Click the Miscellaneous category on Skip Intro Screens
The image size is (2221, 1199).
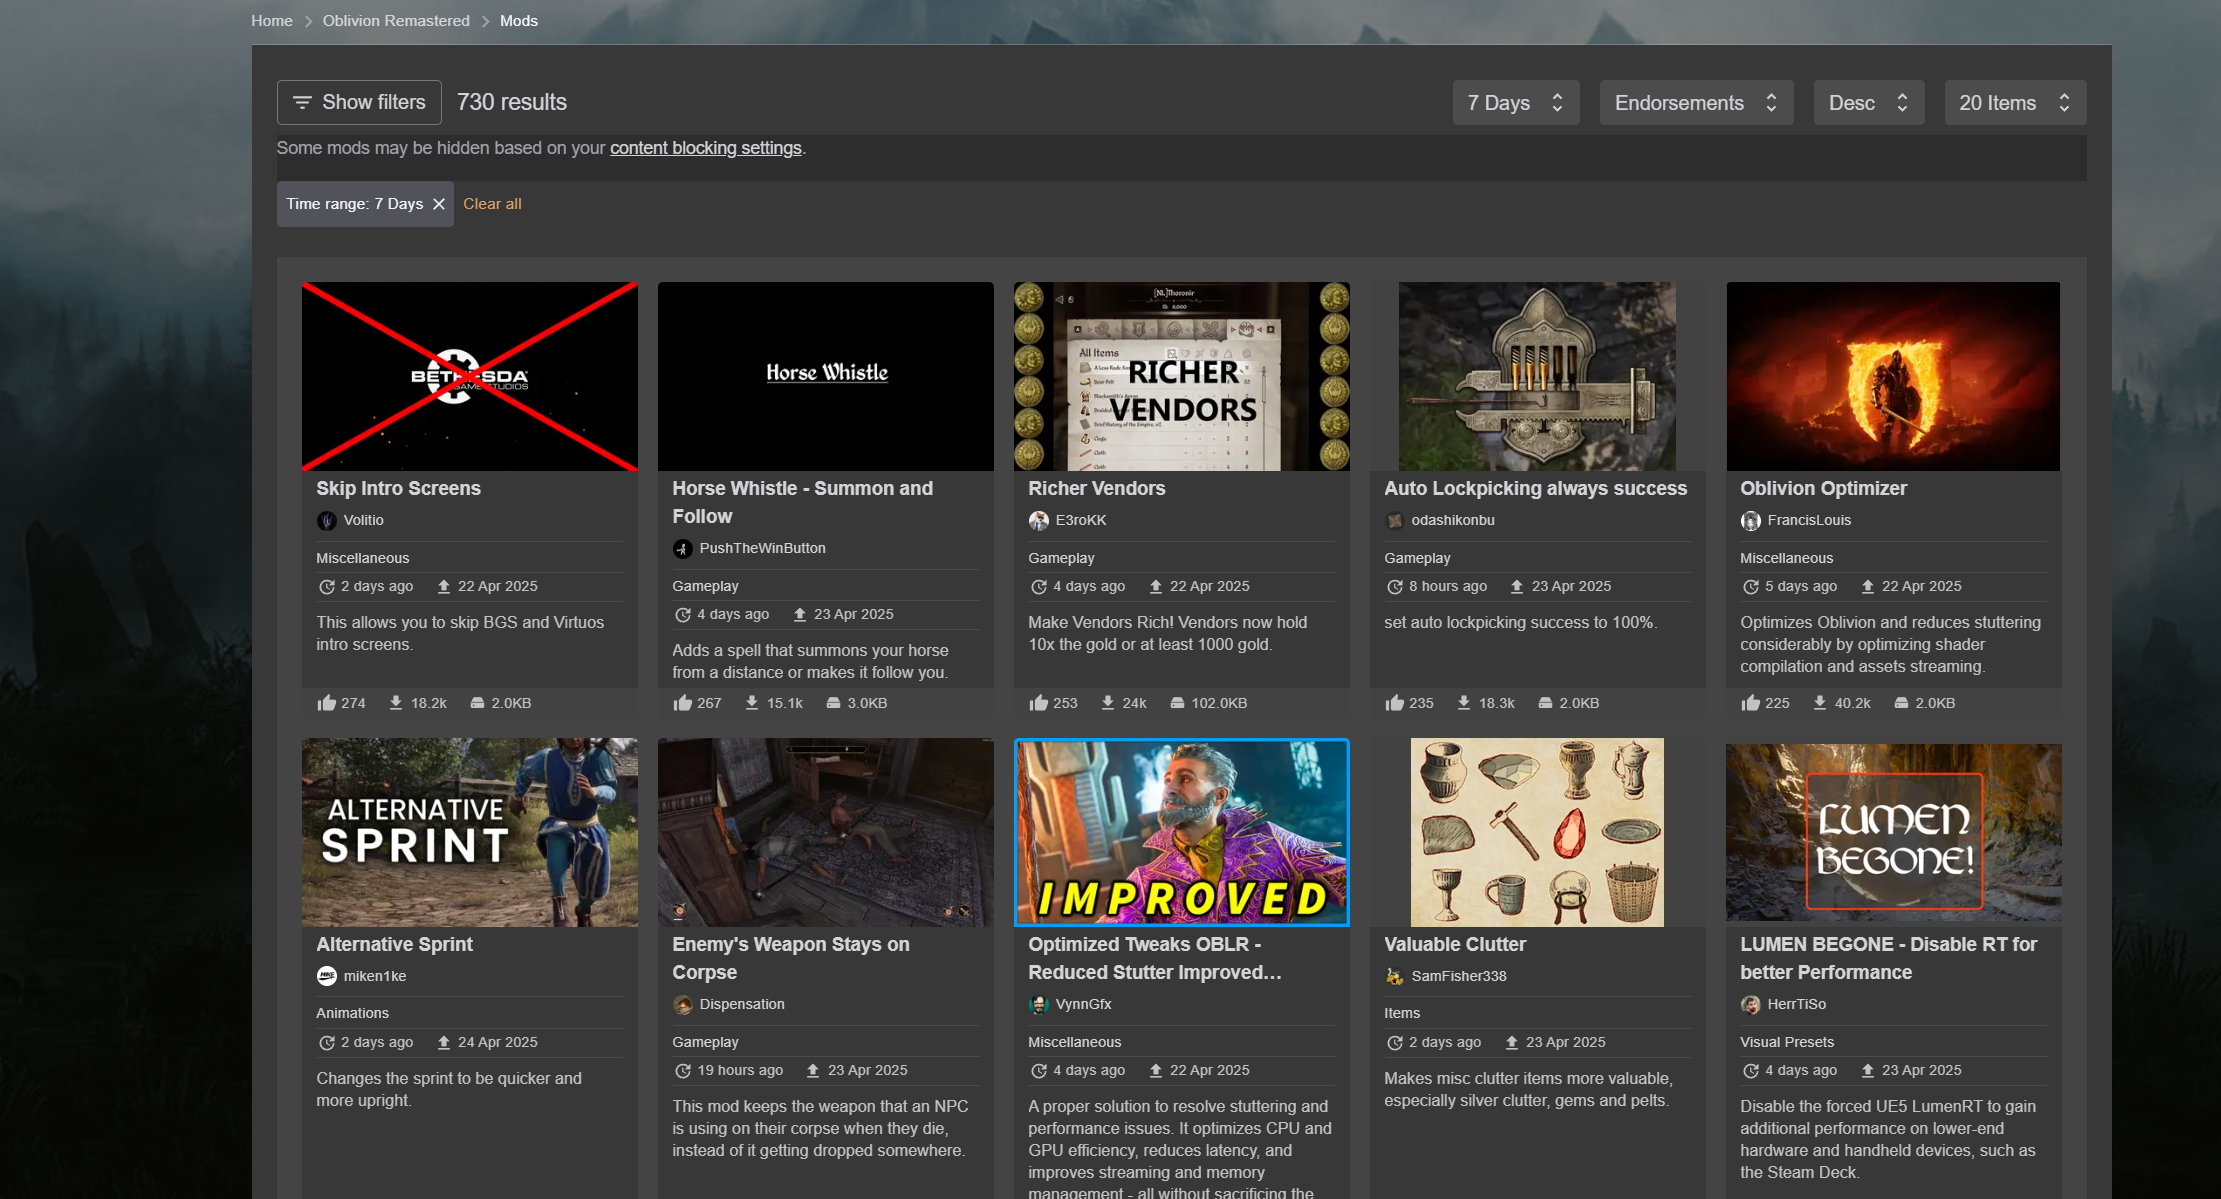[x=363, y=558]
